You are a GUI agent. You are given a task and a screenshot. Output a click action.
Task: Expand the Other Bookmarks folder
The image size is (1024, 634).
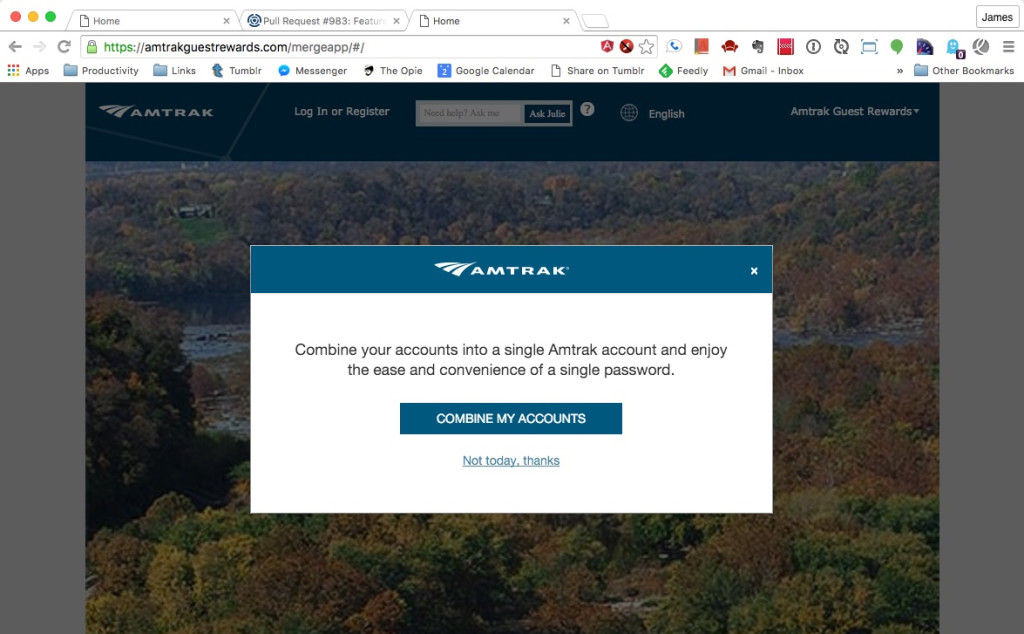click(x=964, y=71)
